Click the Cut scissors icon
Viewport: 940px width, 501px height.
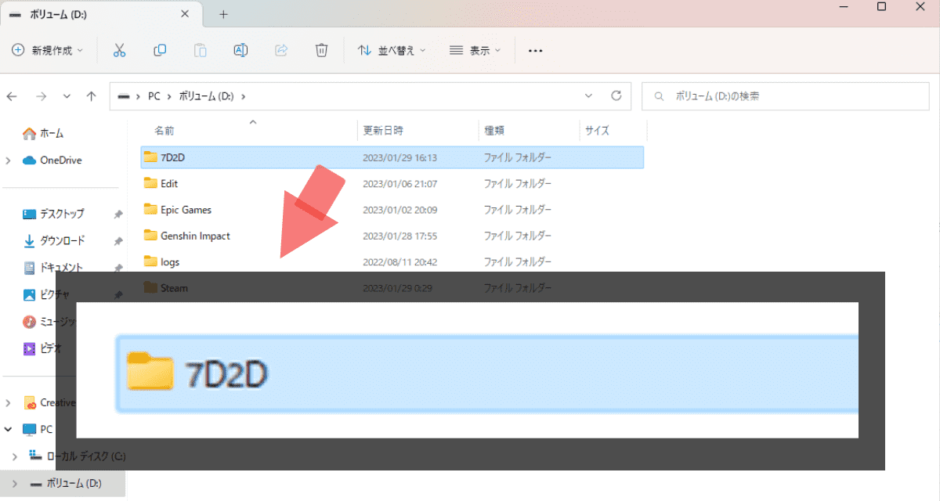119,50
